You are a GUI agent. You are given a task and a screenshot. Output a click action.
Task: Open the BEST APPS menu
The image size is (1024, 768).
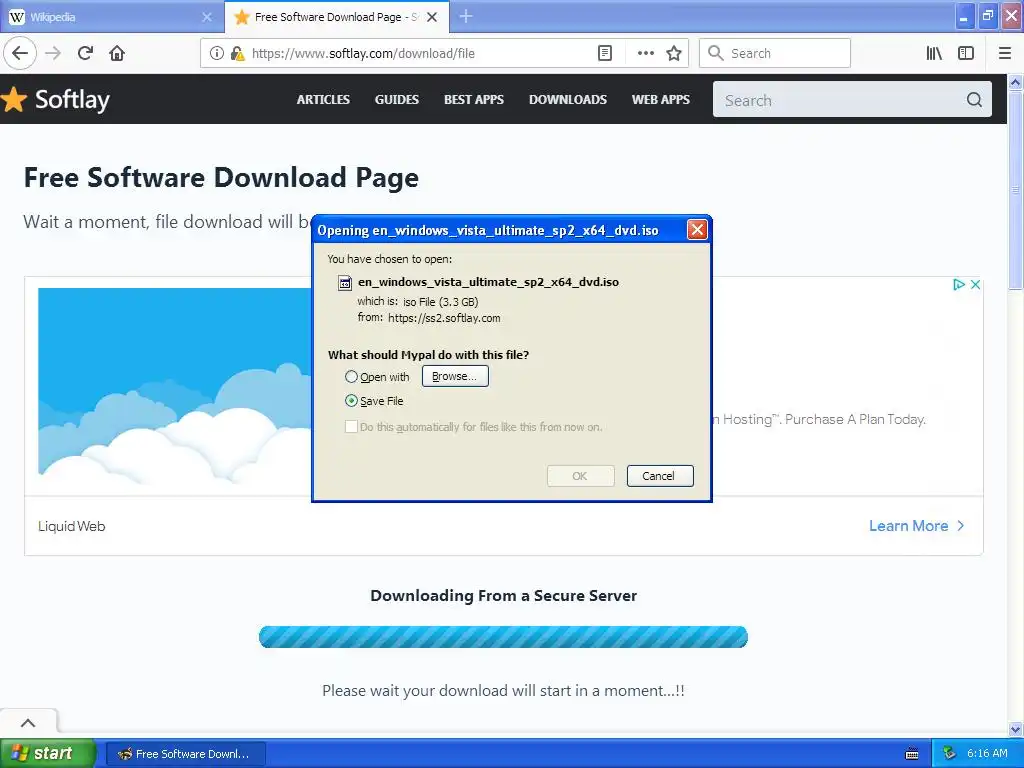(x=473, y=100)
